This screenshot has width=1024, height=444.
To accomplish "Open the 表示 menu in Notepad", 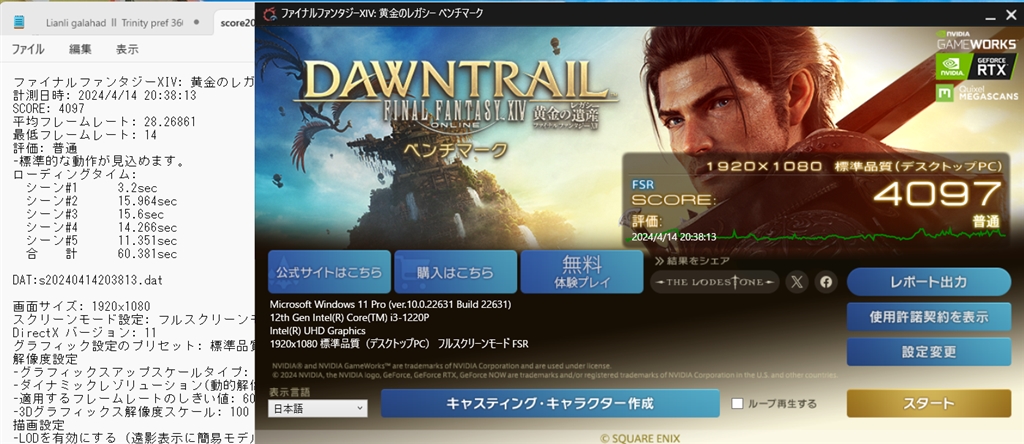I will click(127, 49).
